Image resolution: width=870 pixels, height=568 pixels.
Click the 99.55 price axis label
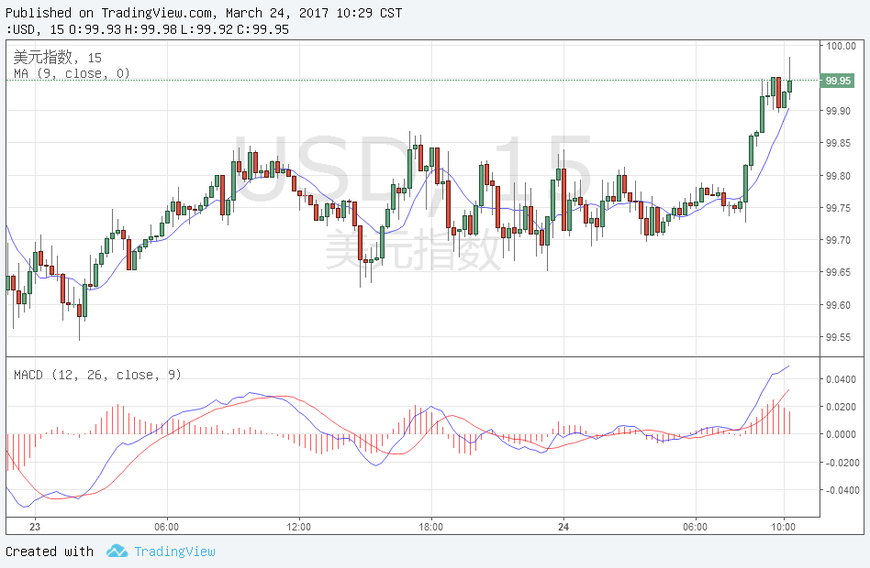click(838, 337)
